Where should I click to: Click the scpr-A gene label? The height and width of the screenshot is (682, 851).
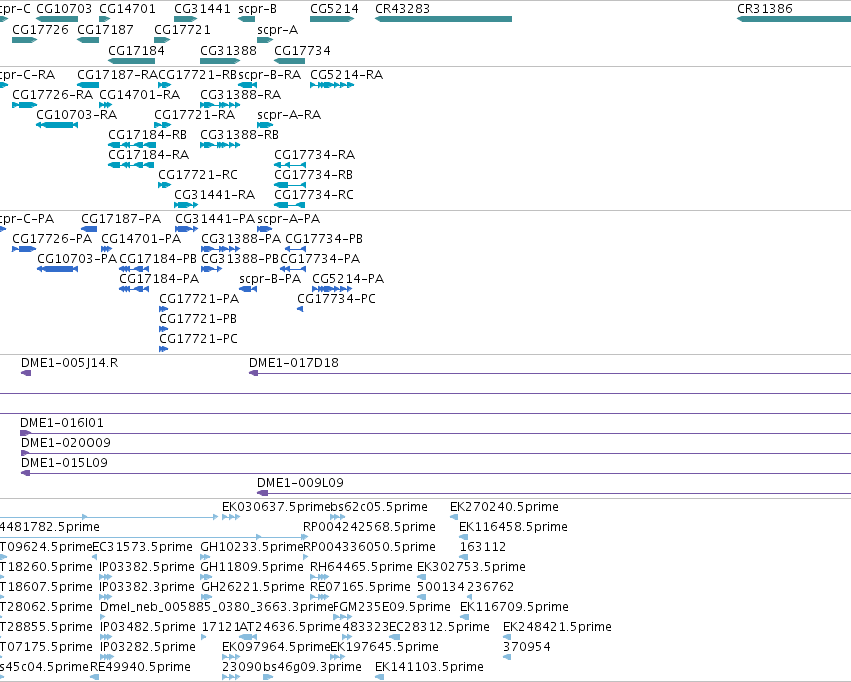[x=277, y=30]
